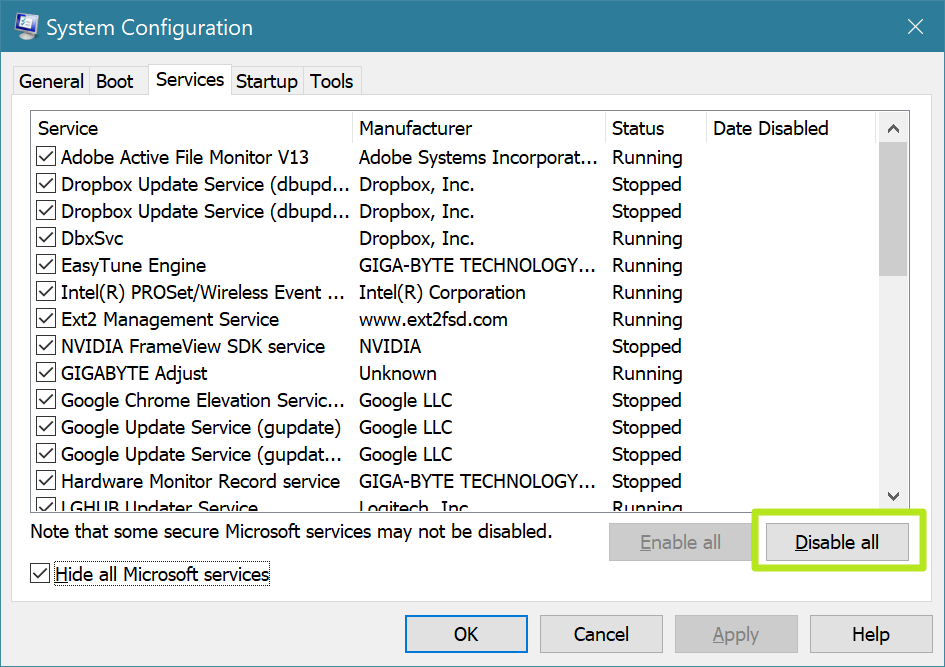
Task: Click the OK button
Action: [465, 633]
